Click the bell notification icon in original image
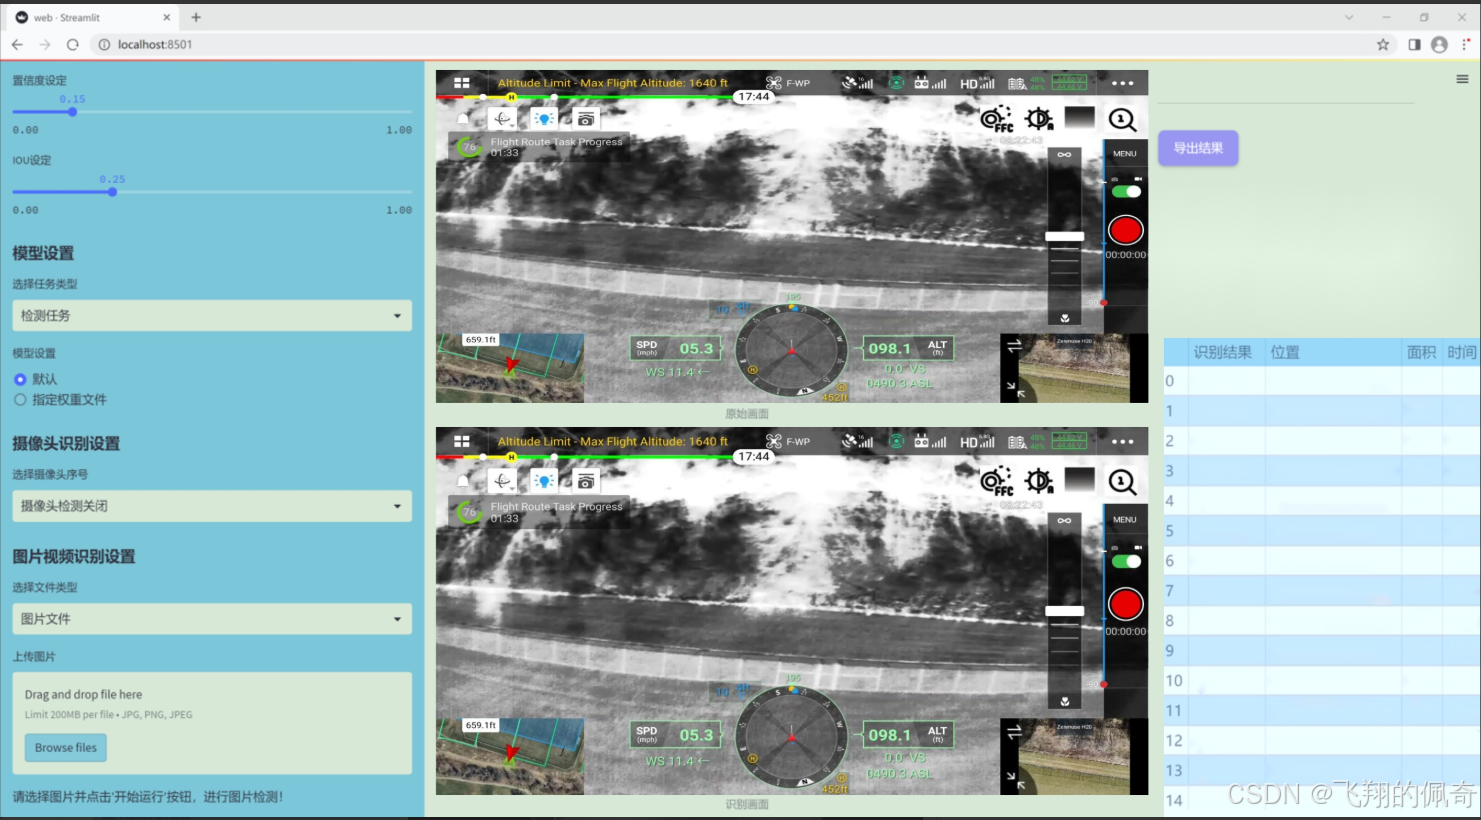The image size is (1481, 820). point(463,119)
